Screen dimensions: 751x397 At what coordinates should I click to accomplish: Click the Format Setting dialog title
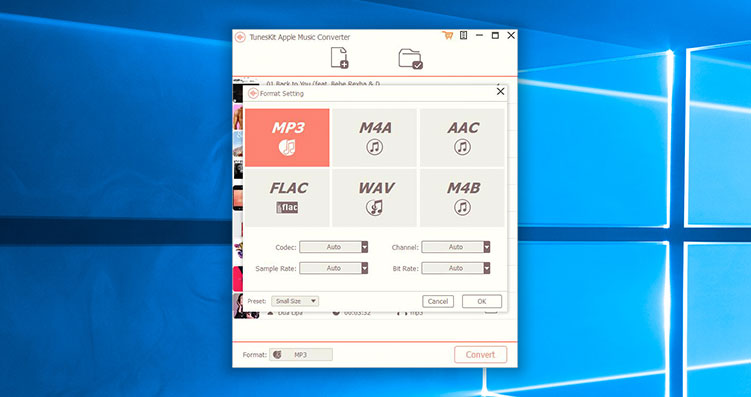(282, 94)
